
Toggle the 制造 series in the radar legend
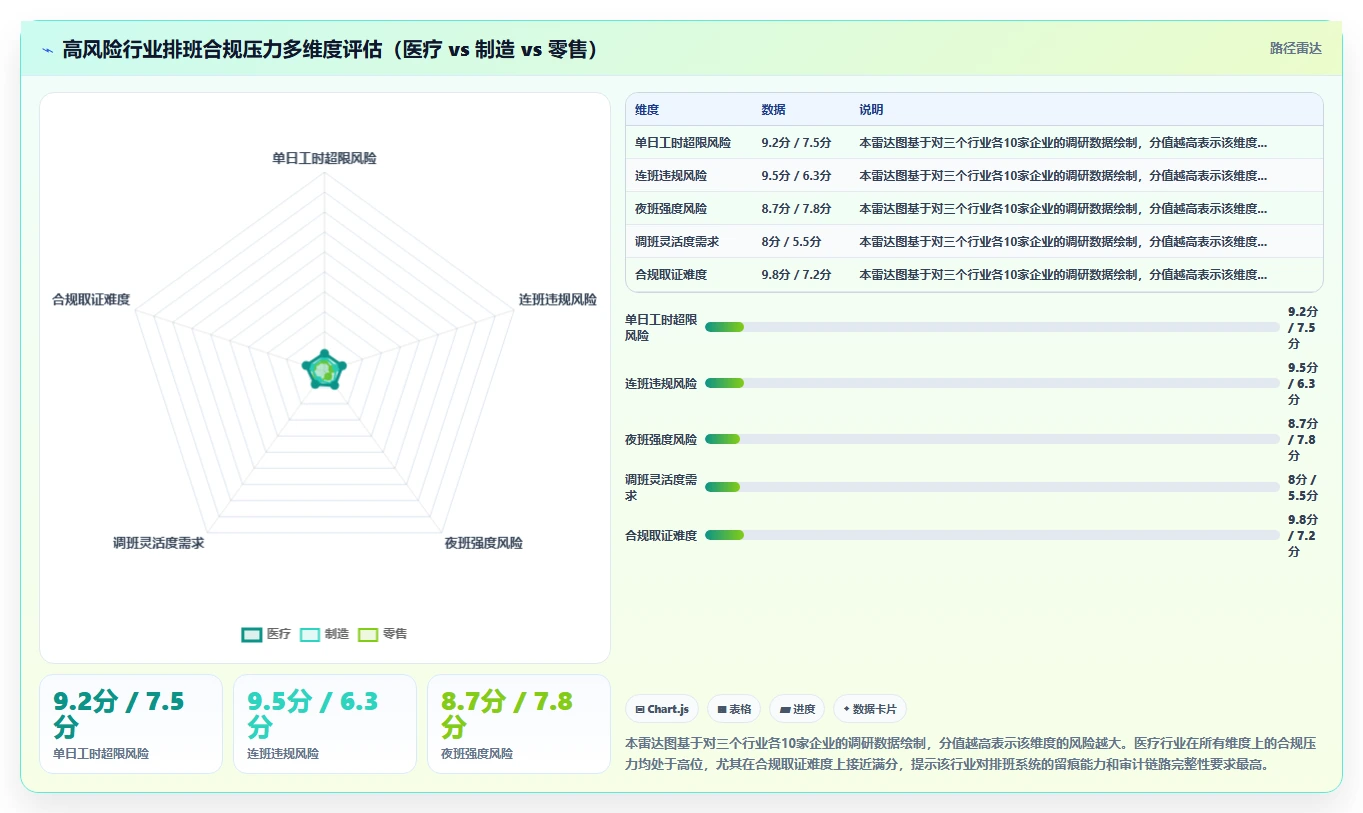(x=324, y=634)
